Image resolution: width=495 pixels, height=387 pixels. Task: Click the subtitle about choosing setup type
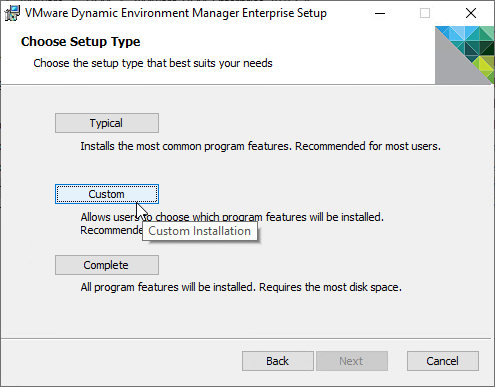click(153, 63)
